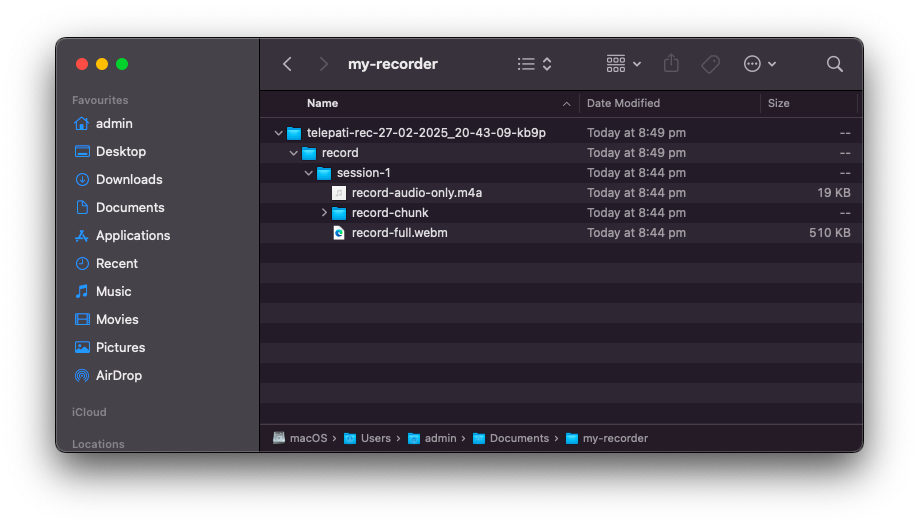Open the Share toolbar icon
Image resolution: width=919 pixels, height=526 pixels.
click(x=671, y=64)
